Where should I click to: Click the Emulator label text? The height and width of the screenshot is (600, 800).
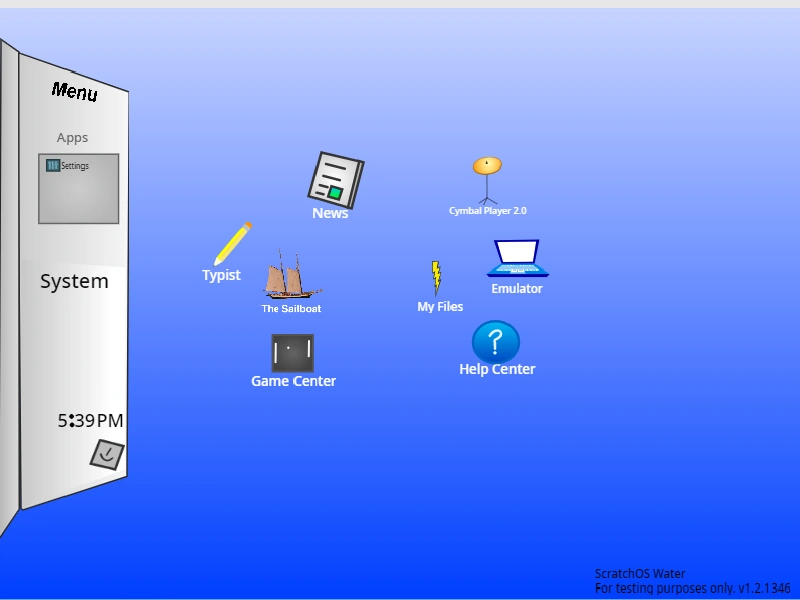(x=516, y=289)
